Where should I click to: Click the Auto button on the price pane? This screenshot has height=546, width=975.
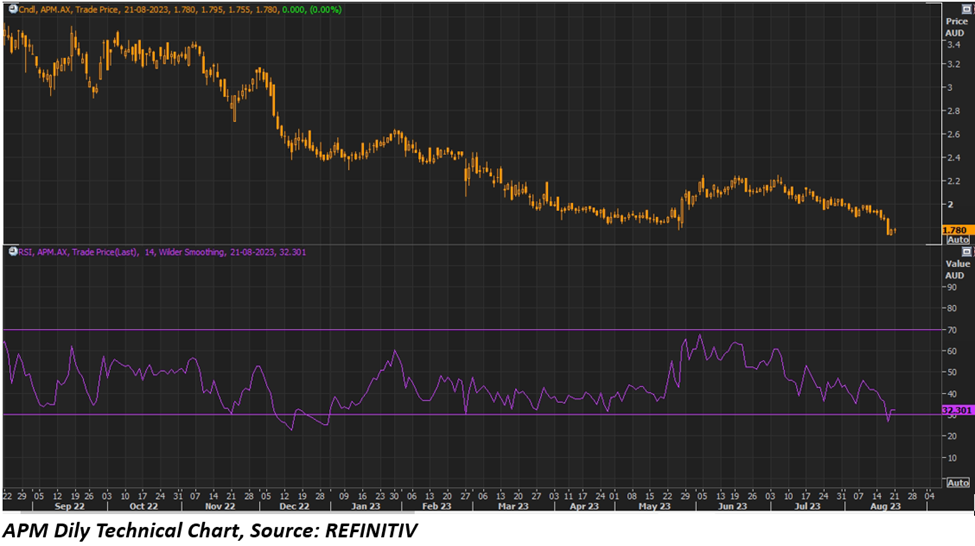pyautogui.click(x=957, y=240)
